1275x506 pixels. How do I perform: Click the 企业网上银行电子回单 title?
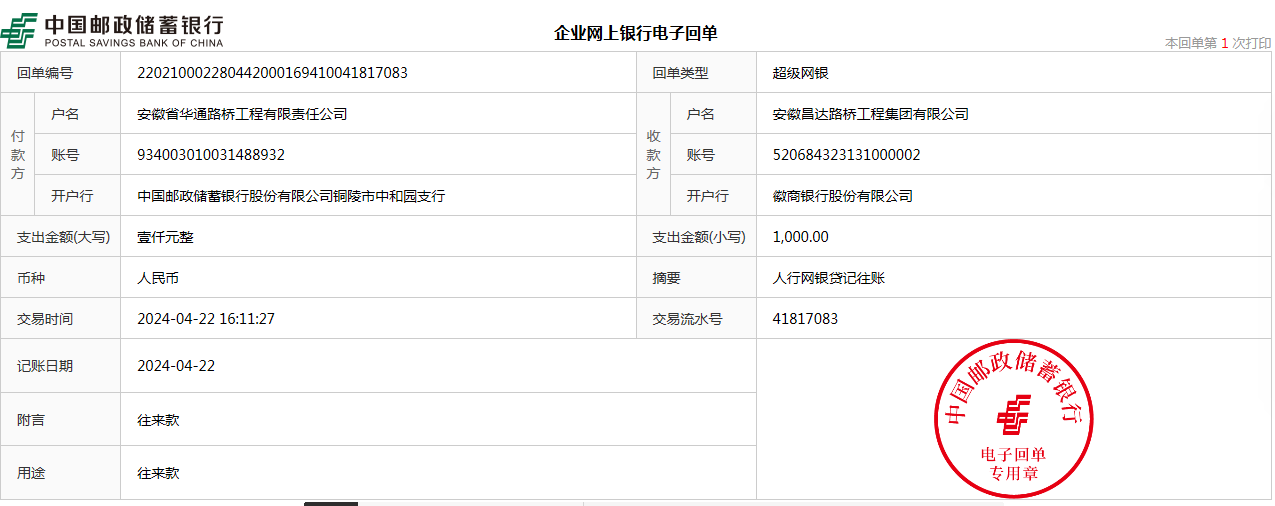coord(636,33)
